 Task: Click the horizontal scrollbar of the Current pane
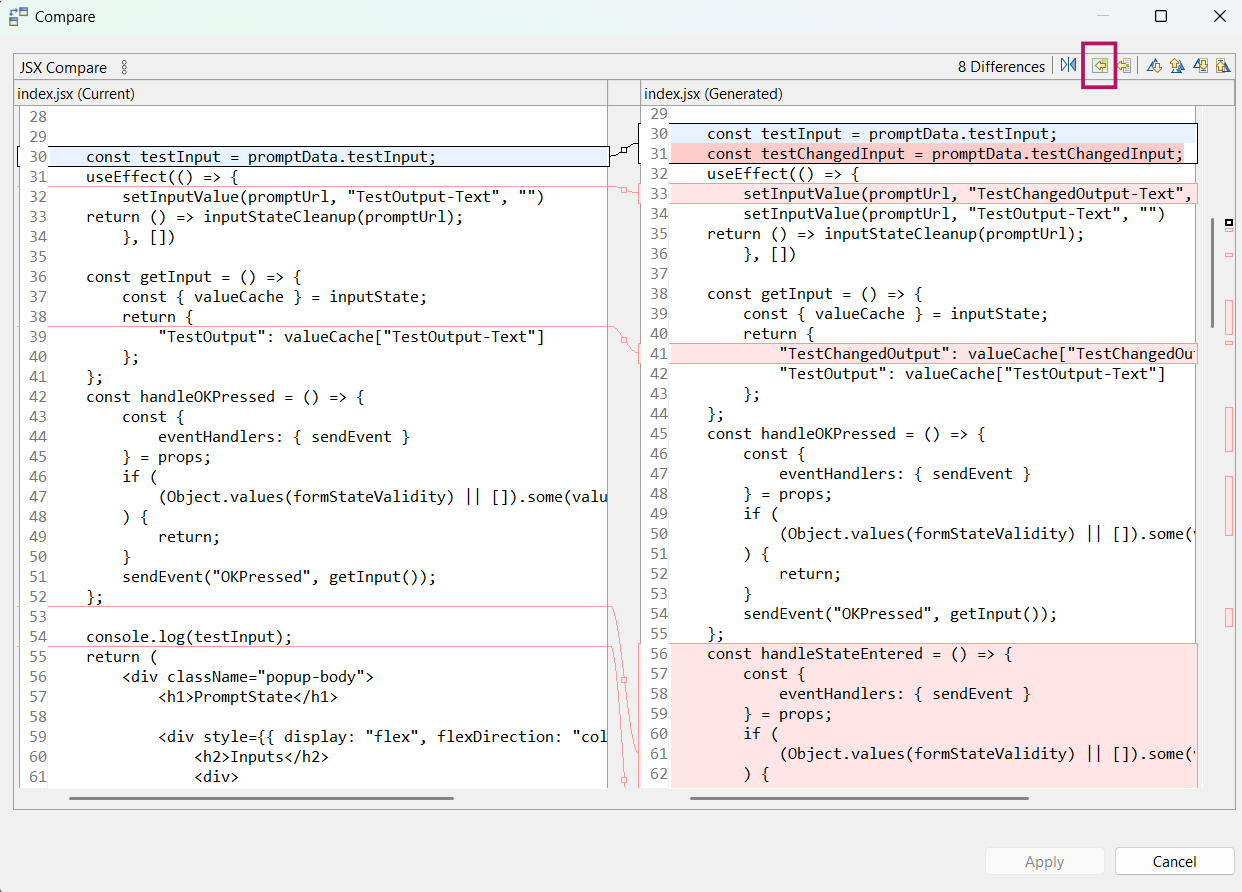[261, 798]
